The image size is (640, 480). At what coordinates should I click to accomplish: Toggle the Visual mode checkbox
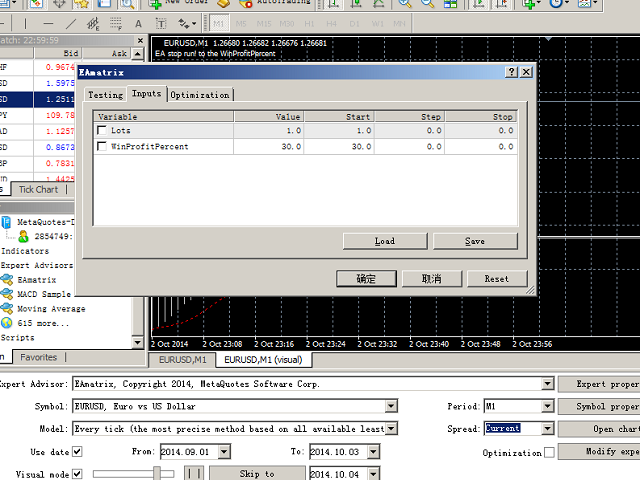tap(77, 474)
